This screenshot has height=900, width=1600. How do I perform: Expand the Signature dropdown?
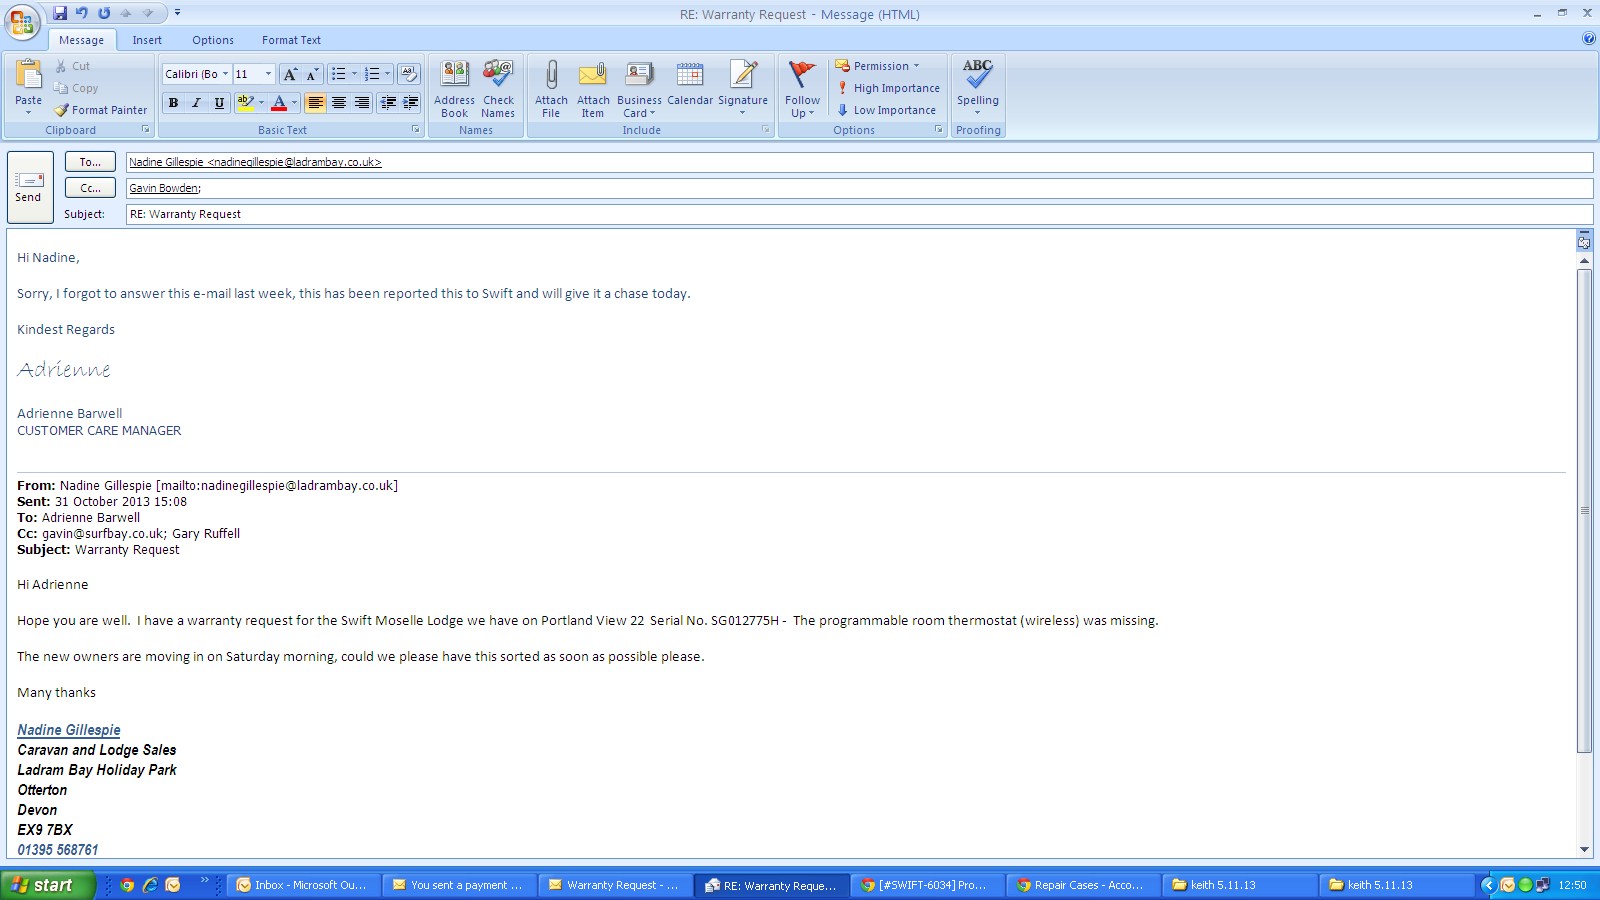coord(743,113)
